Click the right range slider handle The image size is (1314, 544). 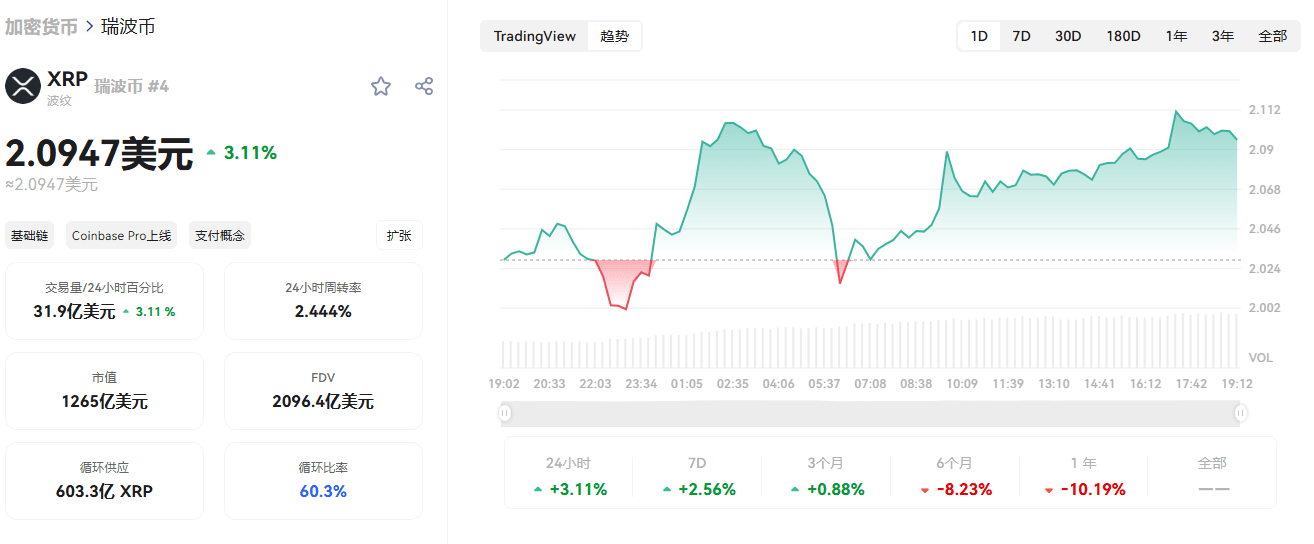1241,412
